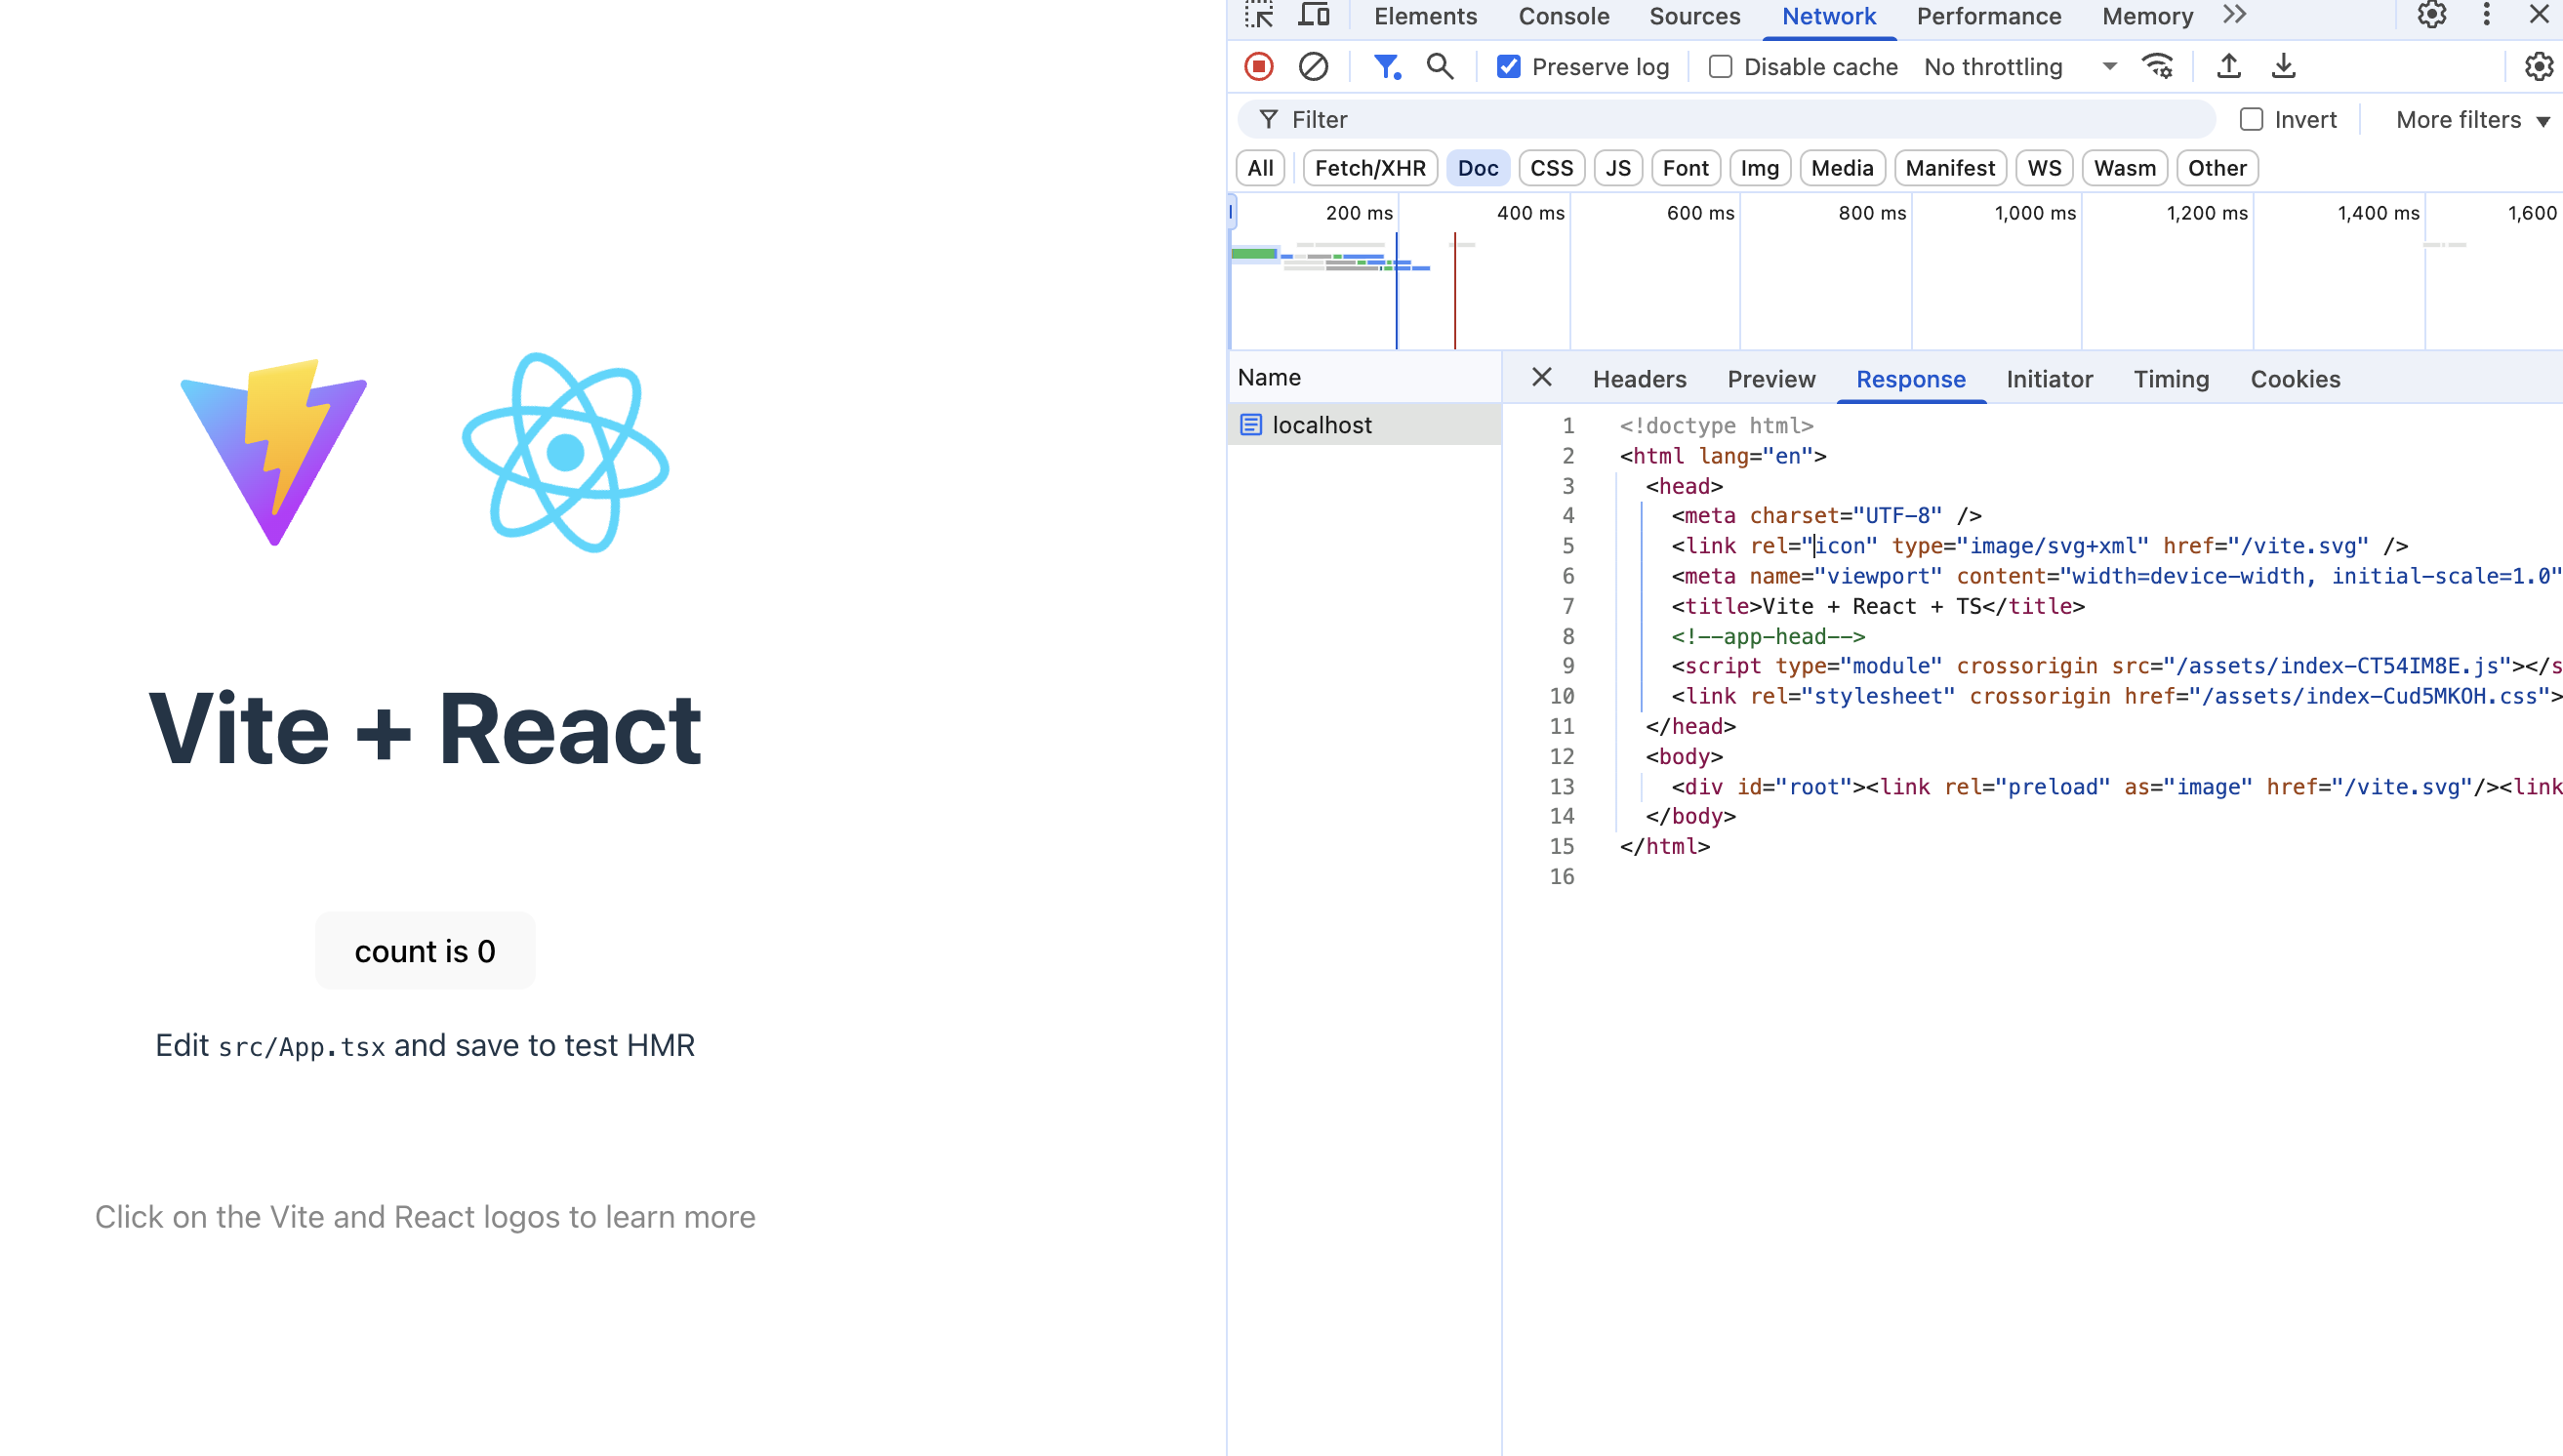This screenshot has width=2563, height=1456.
Task: Open Network panel settings gear
Action: pos(2538,66)
